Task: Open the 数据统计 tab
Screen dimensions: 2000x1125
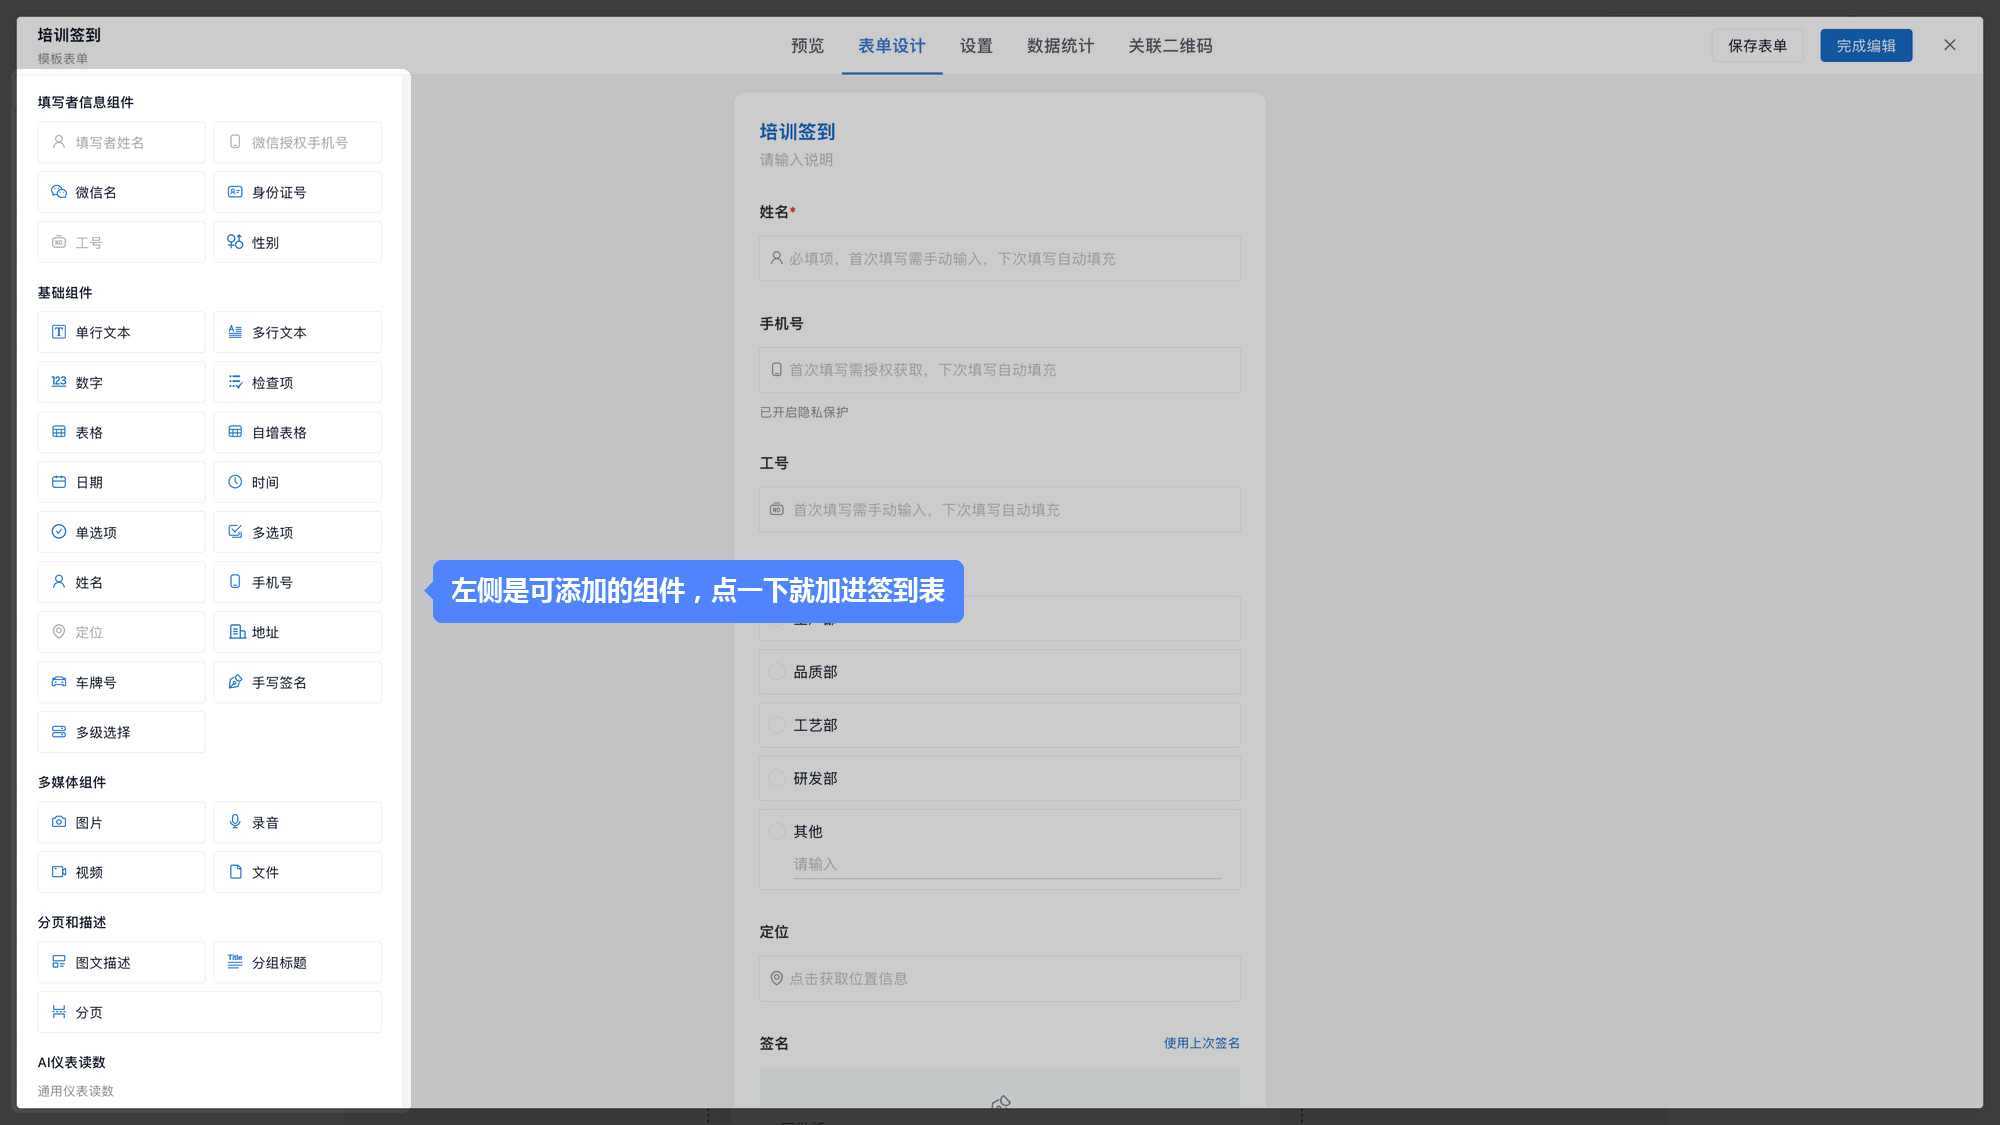Action: click(1060, 46)
